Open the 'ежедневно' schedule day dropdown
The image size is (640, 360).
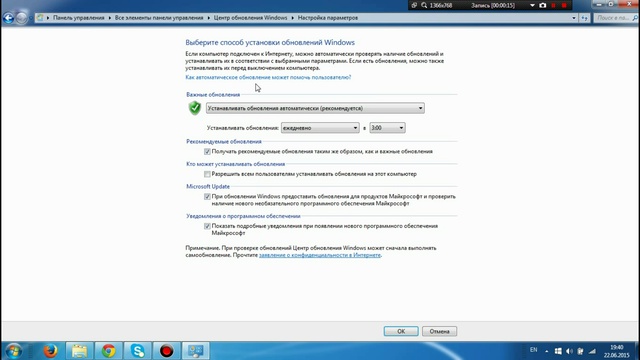click(x=320, y=128)
